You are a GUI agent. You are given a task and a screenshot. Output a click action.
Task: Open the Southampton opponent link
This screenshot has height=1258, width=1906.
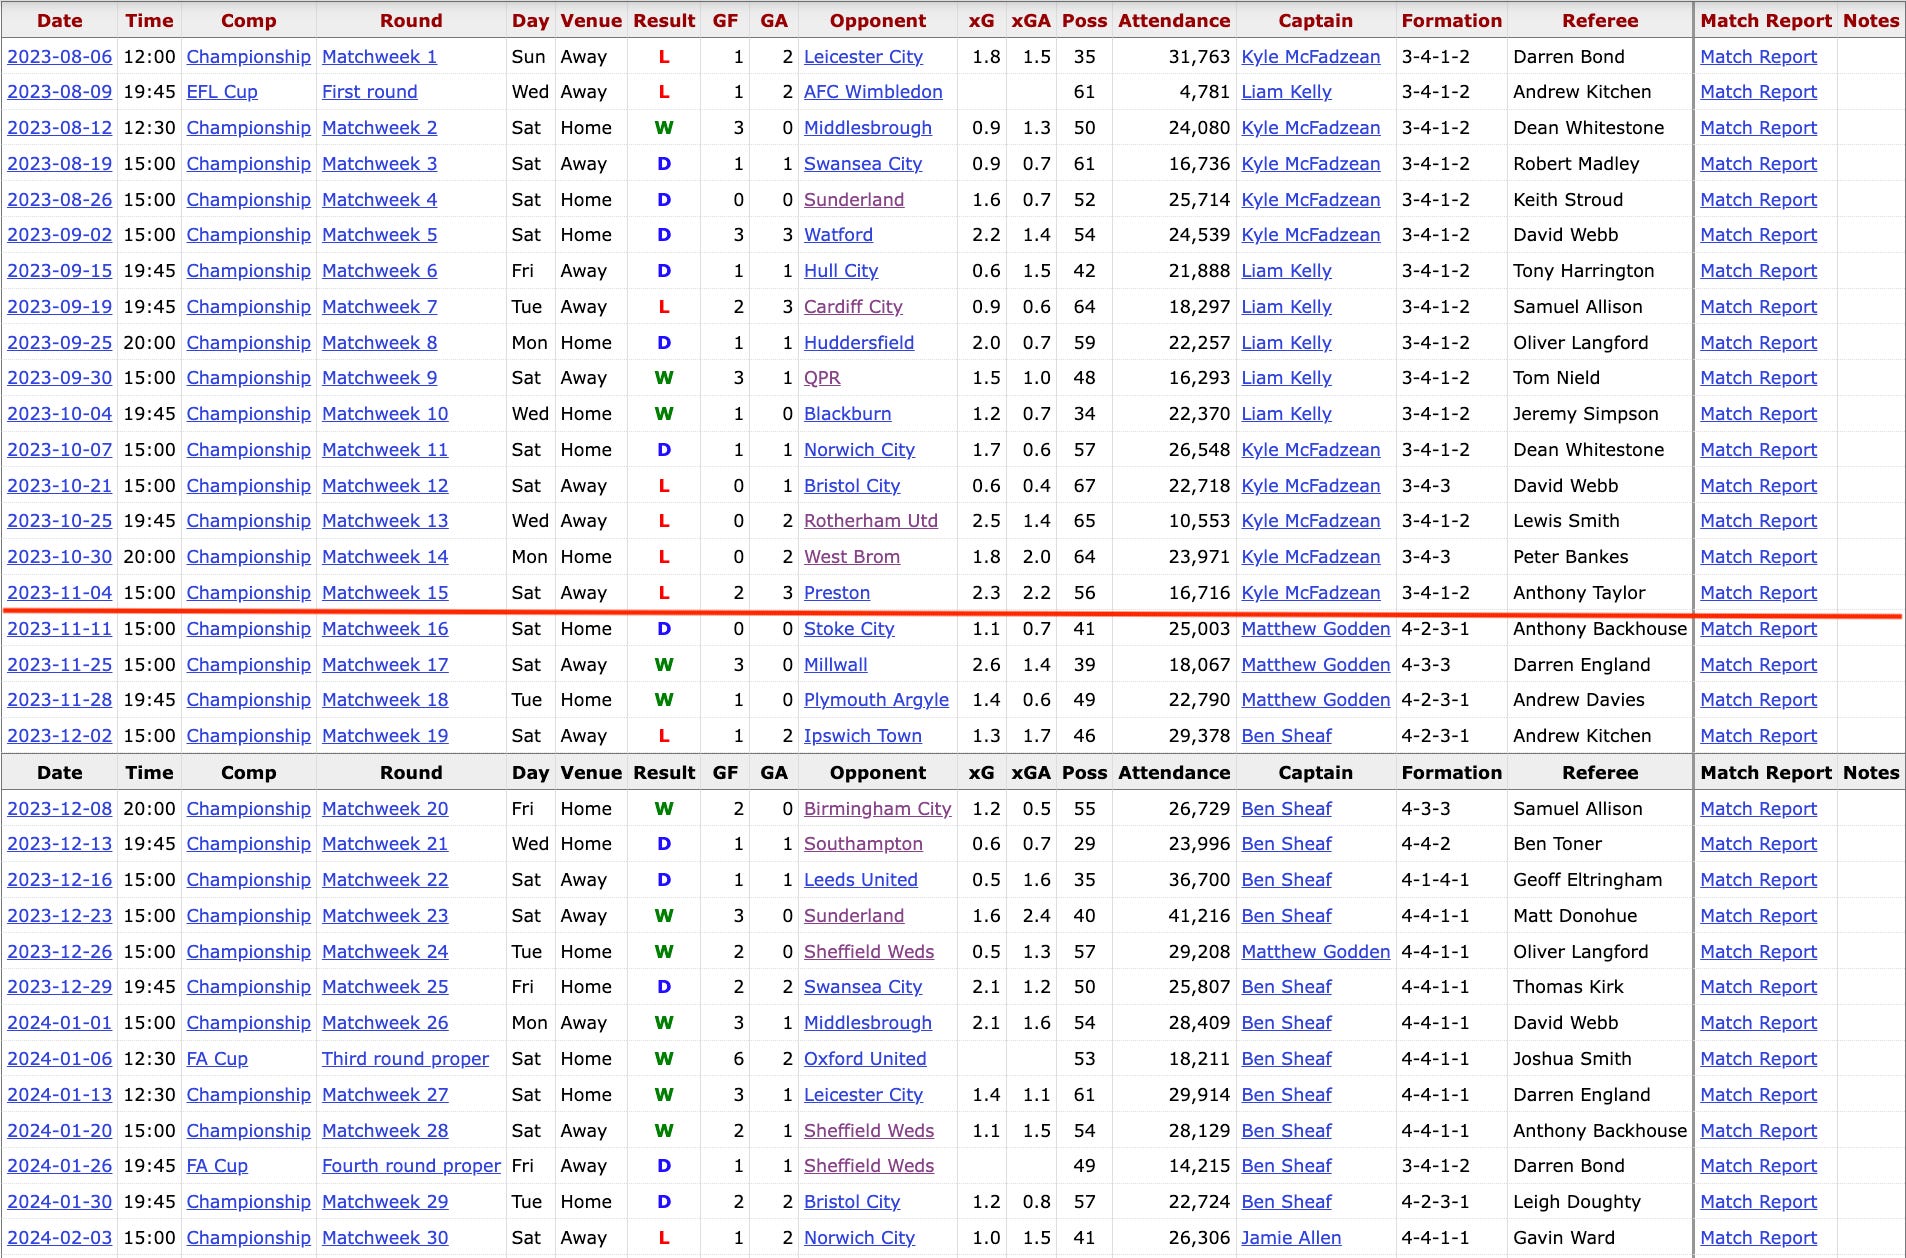click(863, 844)
